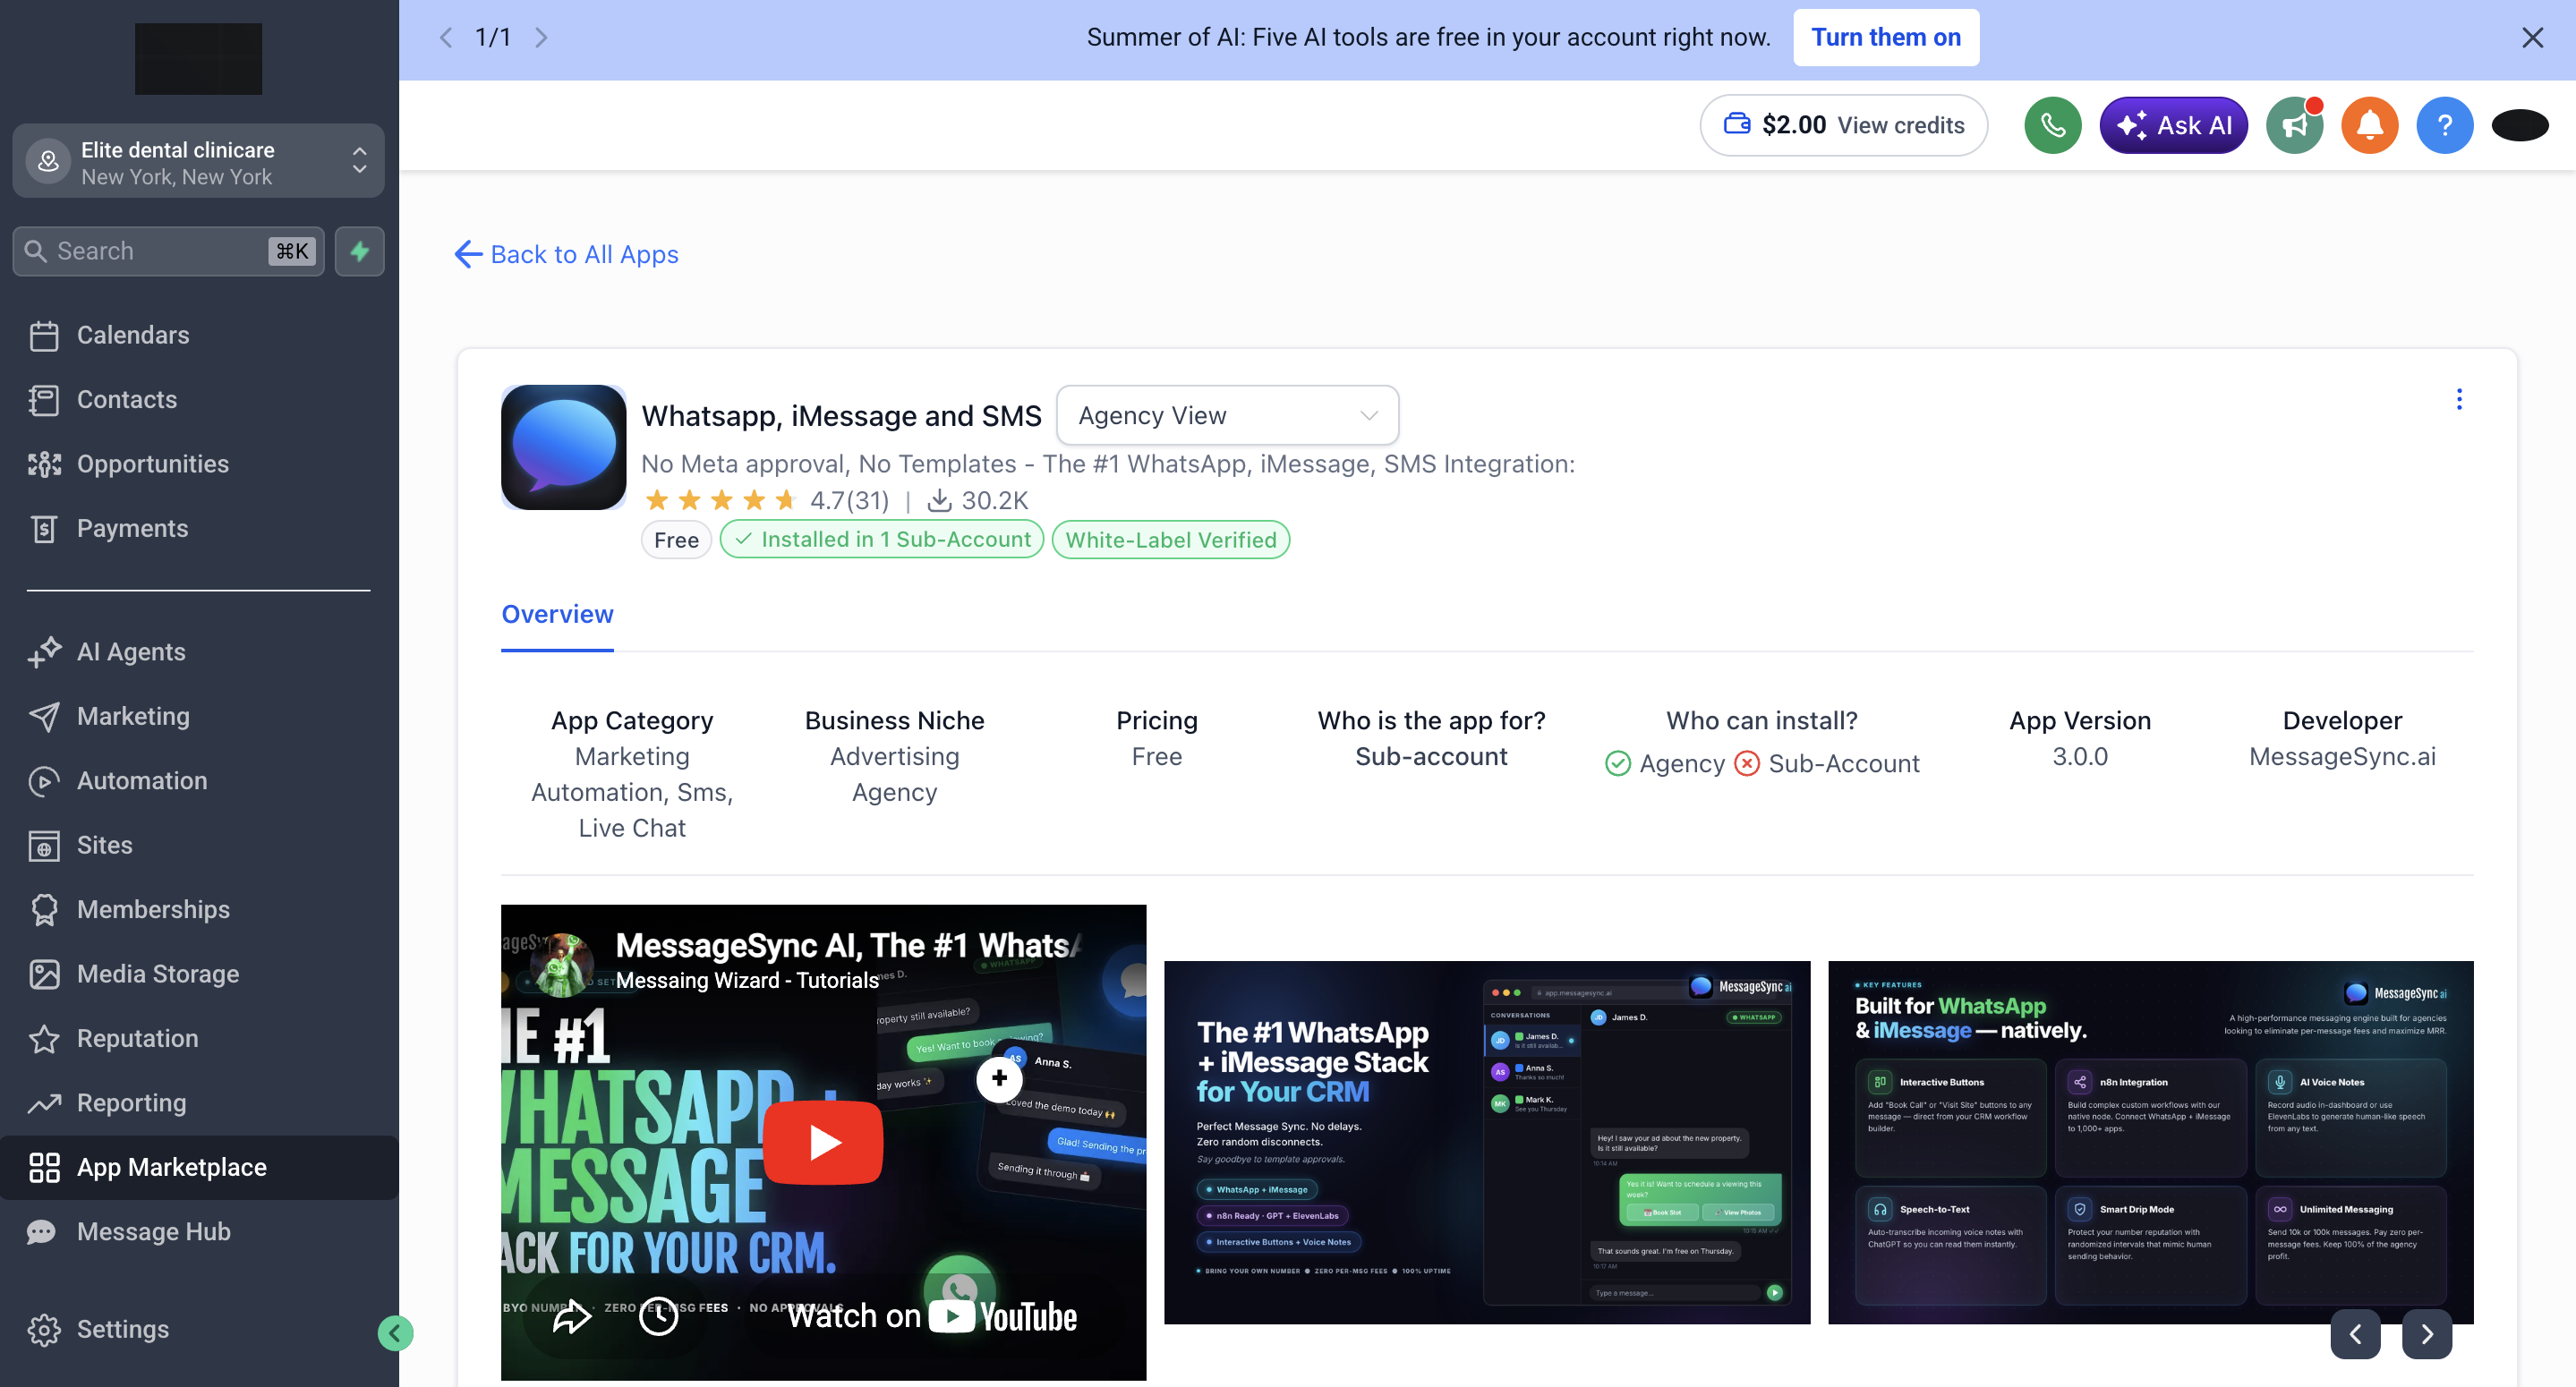The height and width of the screenshot is (1387, 2576).
Task: Click the megaphone announcements icon
Action: click(x=2294, y=125)
